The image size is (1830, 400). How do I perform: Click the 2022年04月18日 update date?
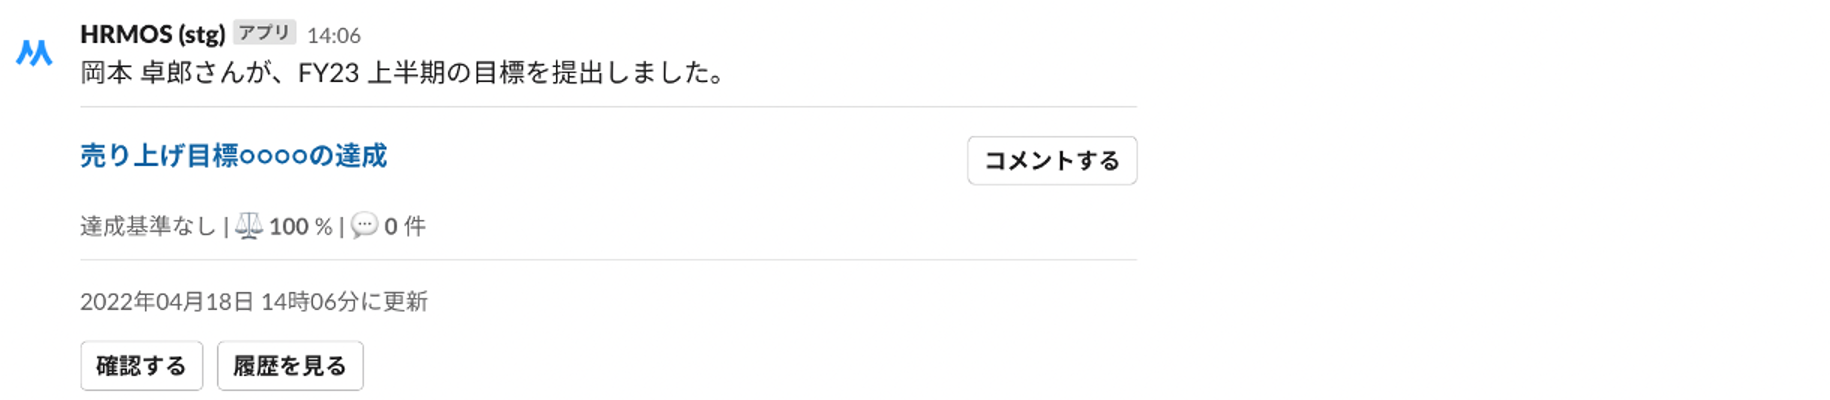167,302
